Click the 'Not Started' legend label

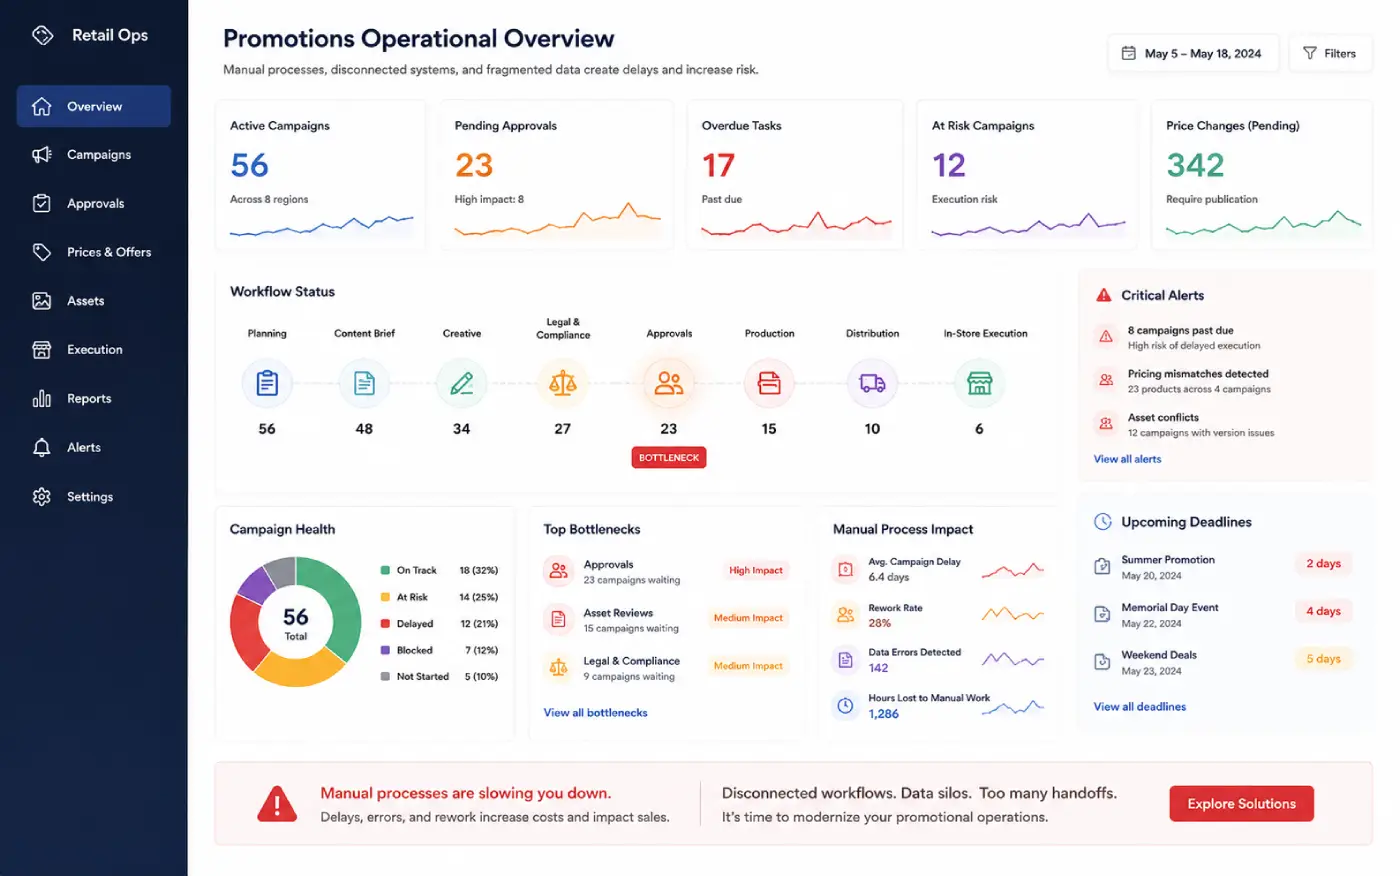(x=423, y=677)
